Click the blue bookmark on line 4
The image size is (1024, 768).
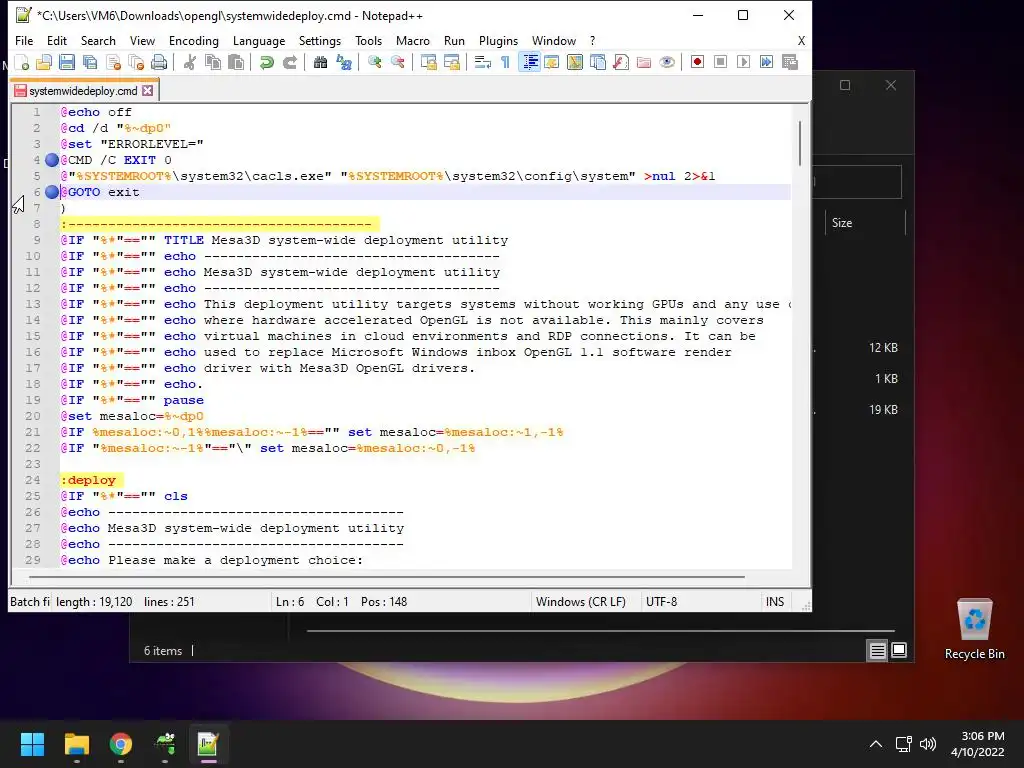52,160
